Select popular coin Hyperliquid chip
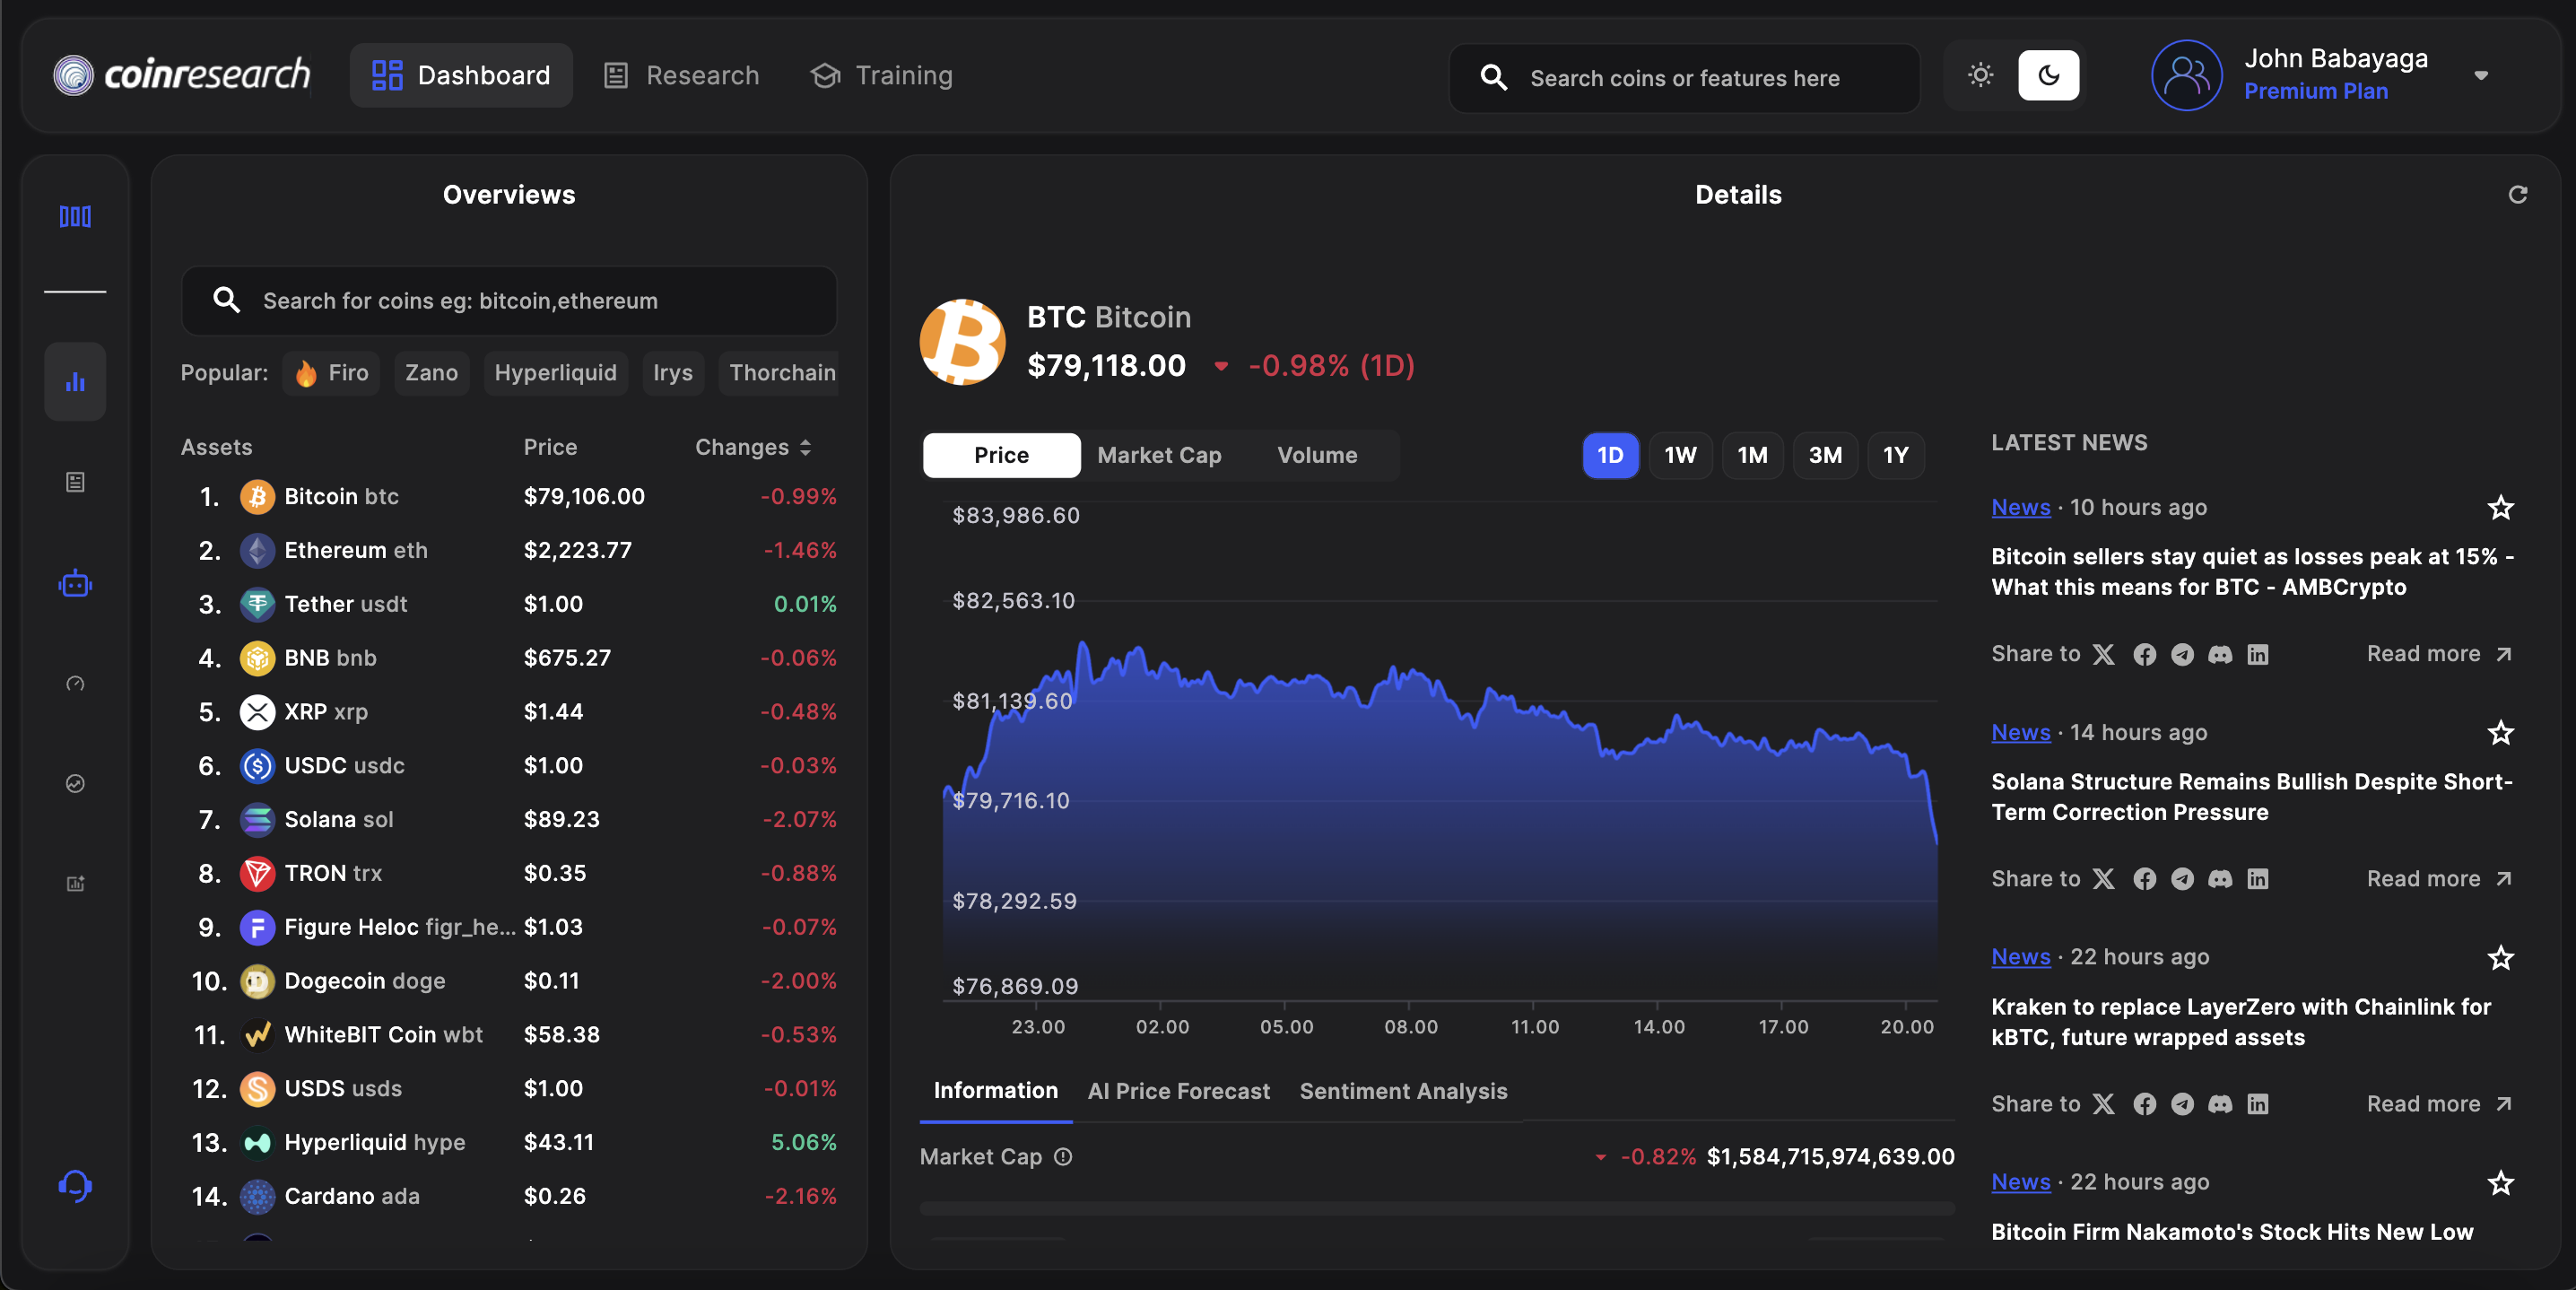Screen dimensions: 2576x1290 [555, 373]
